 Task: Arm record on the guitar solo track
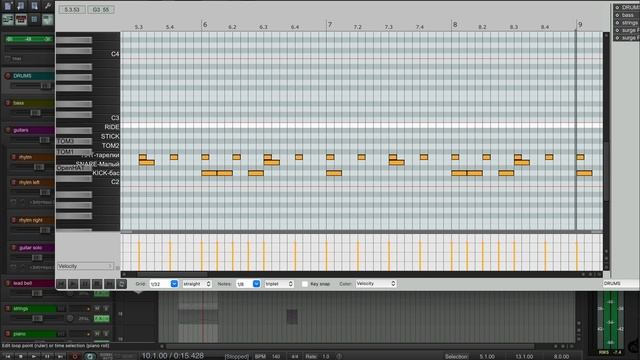tap(13, 248)
